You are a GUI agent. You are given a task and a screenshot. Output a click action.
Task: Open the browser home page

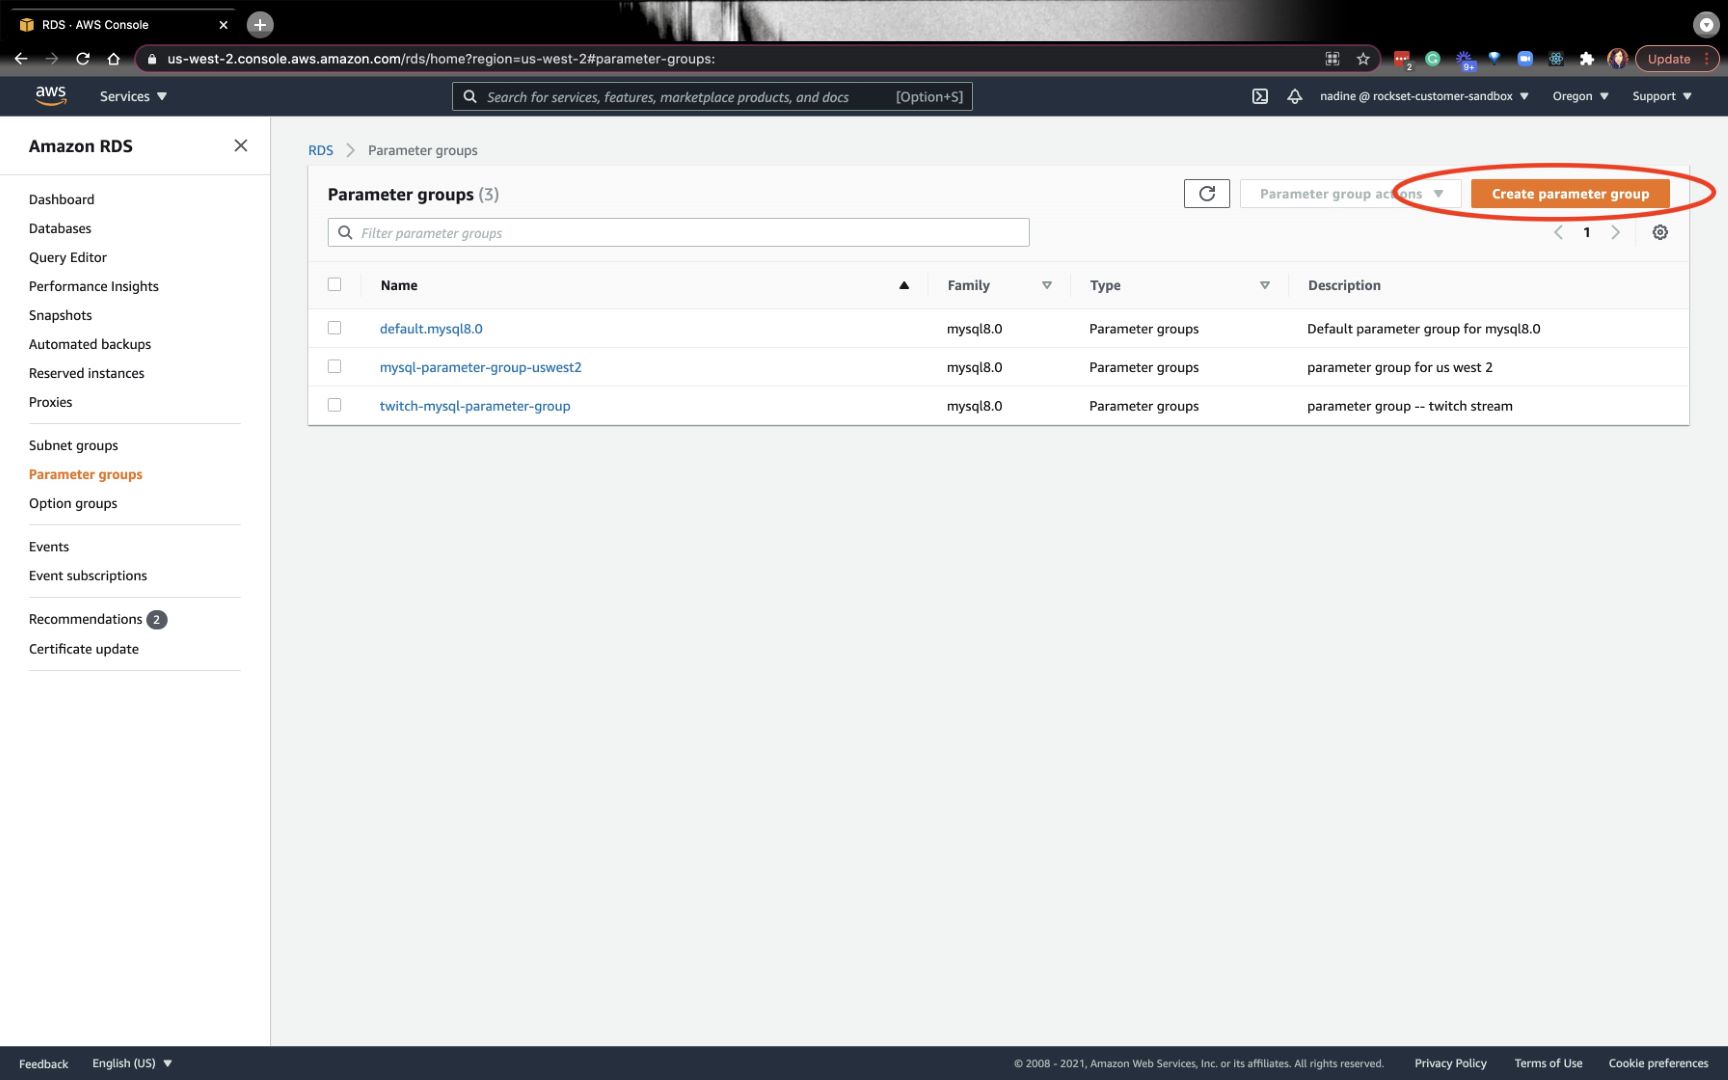point(113,59)
